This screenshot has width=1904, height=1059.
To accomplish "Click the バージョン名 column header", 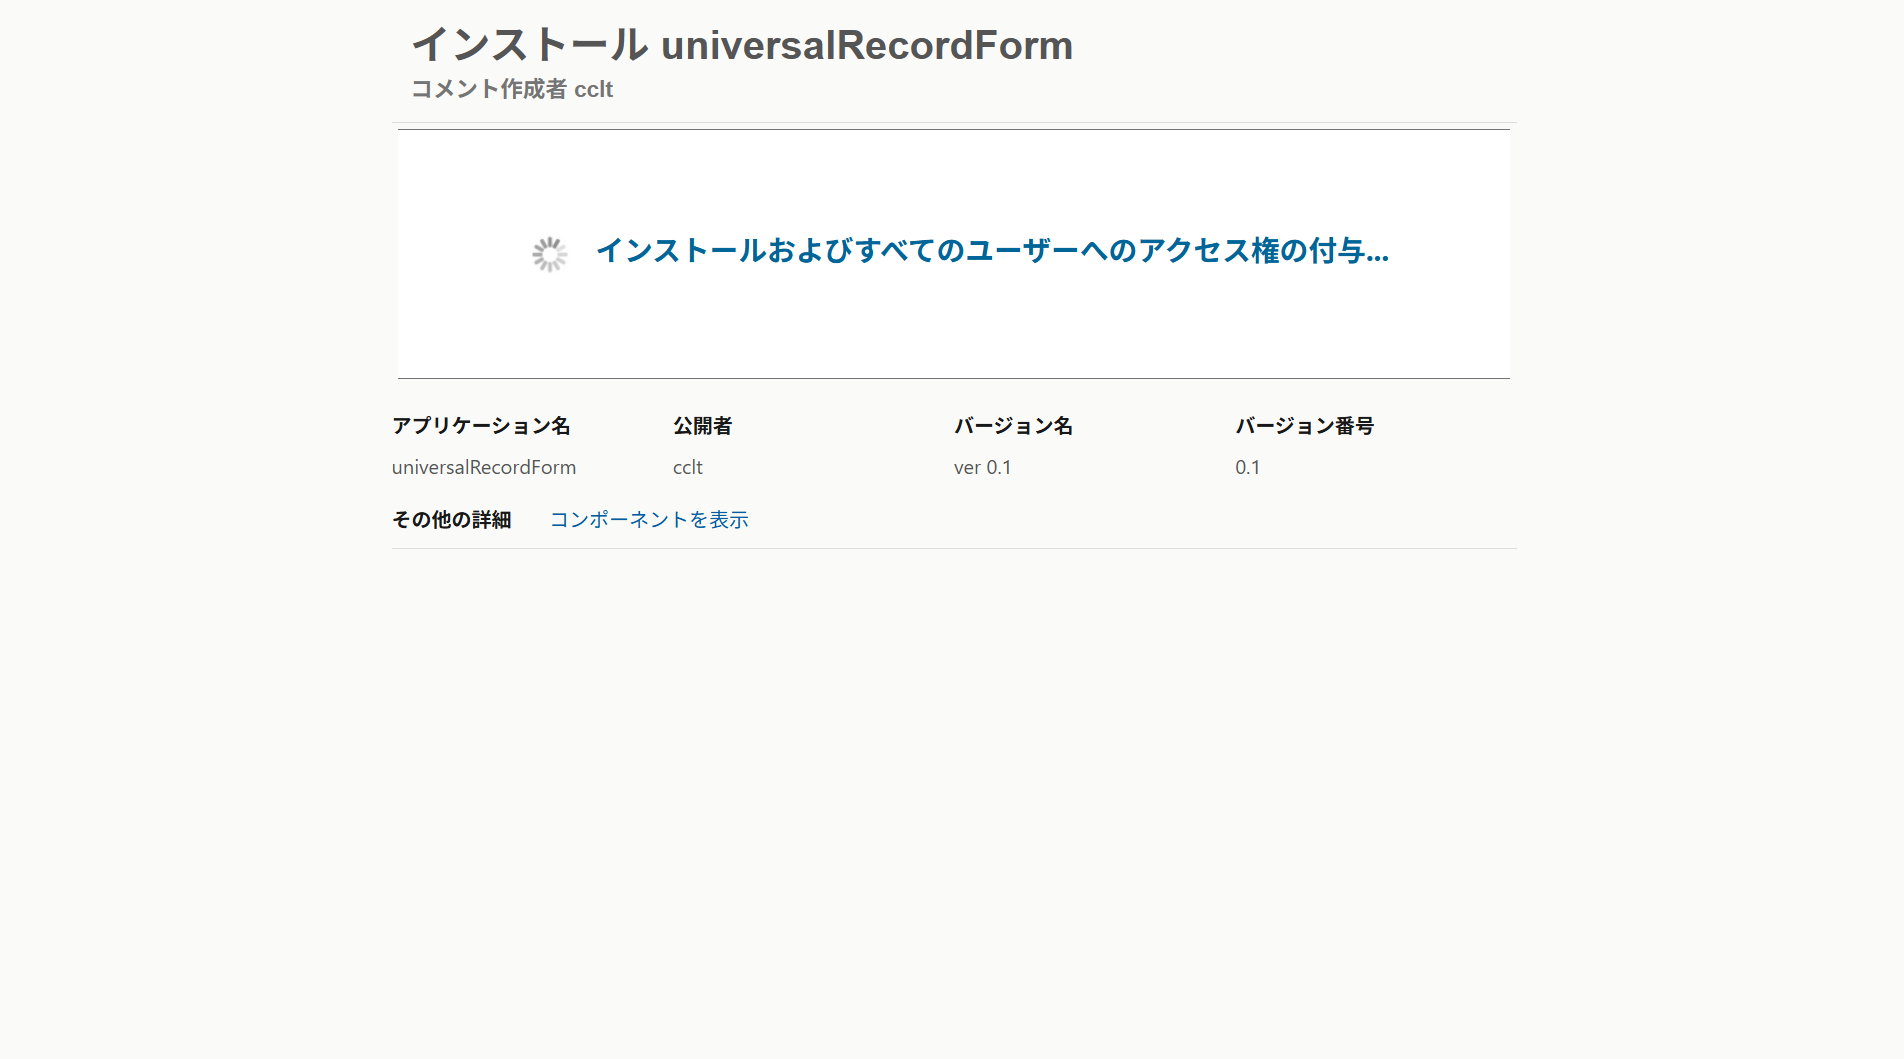I will pyautogui.click(x=1014, y=425).
